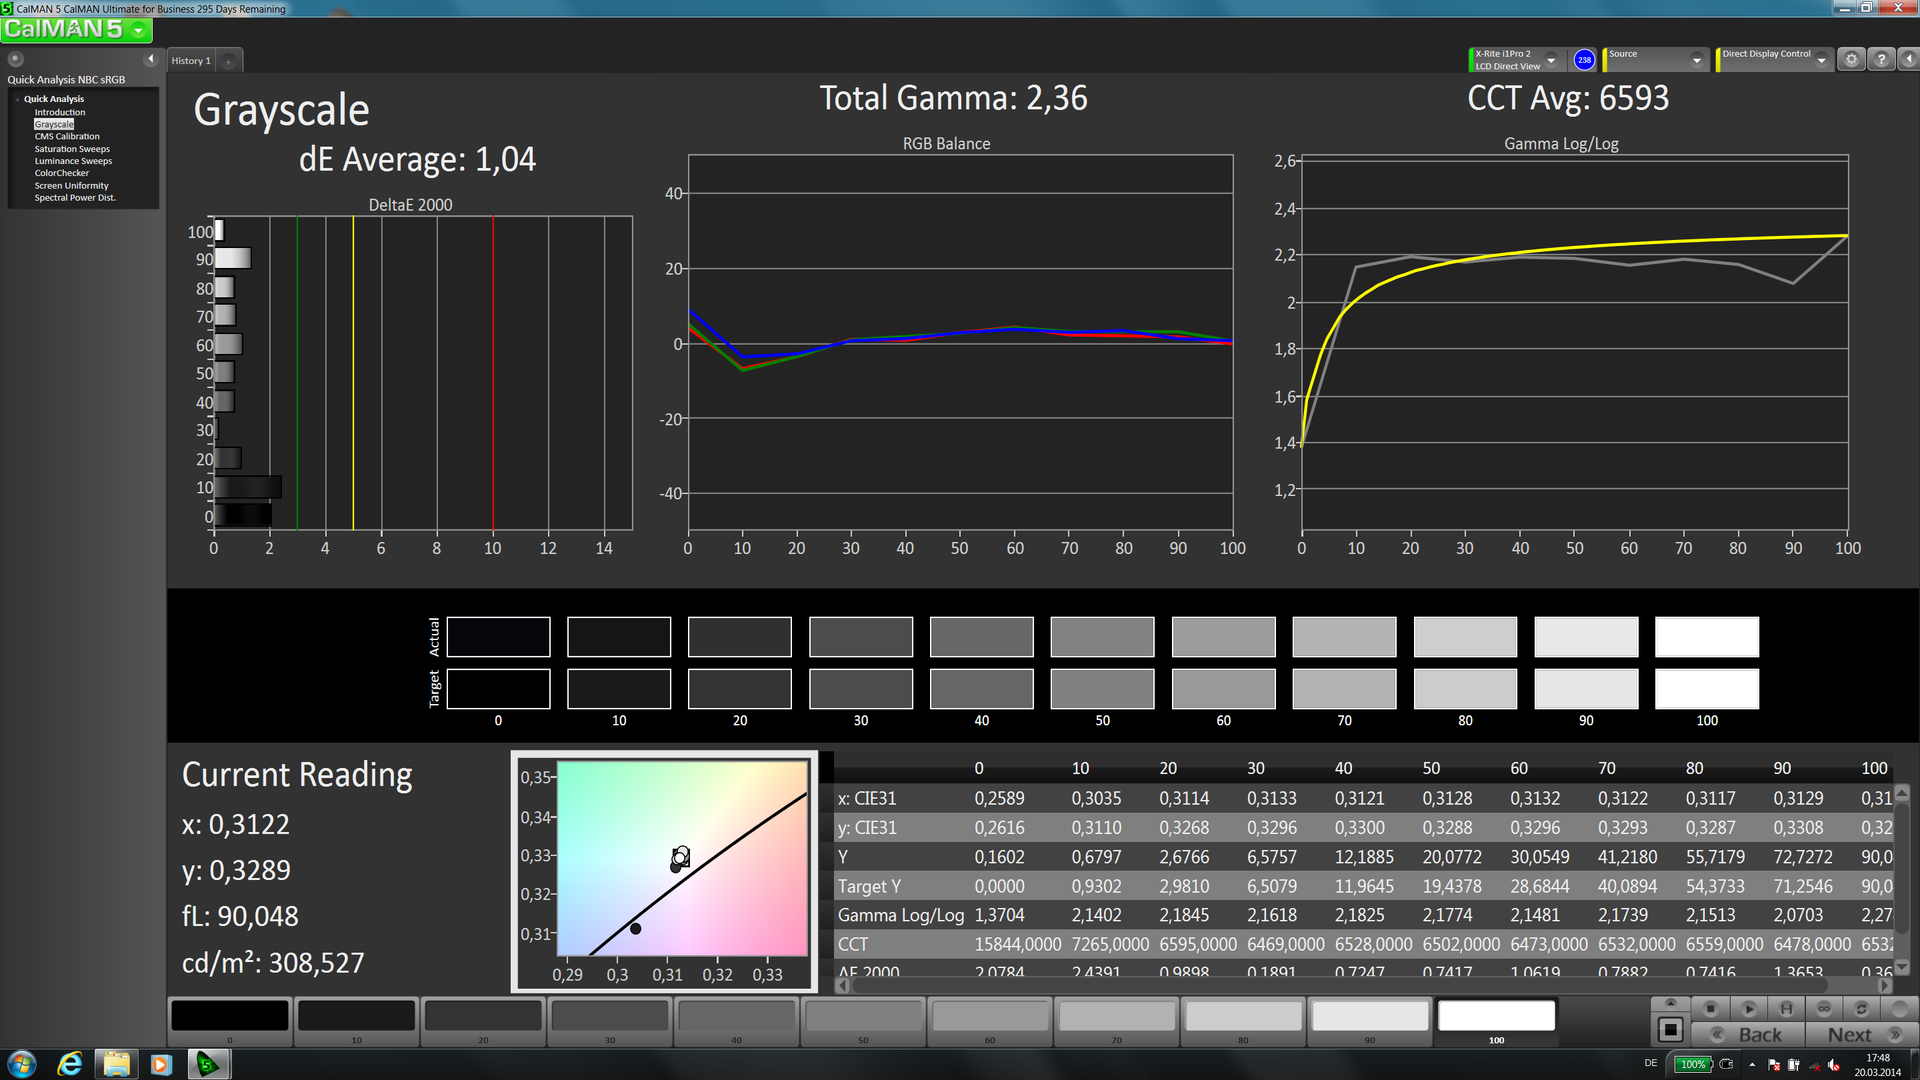Open the Source dropdown
Screen dimensions: 1920x1080
pyautogui.click(x=1696, y=60)
